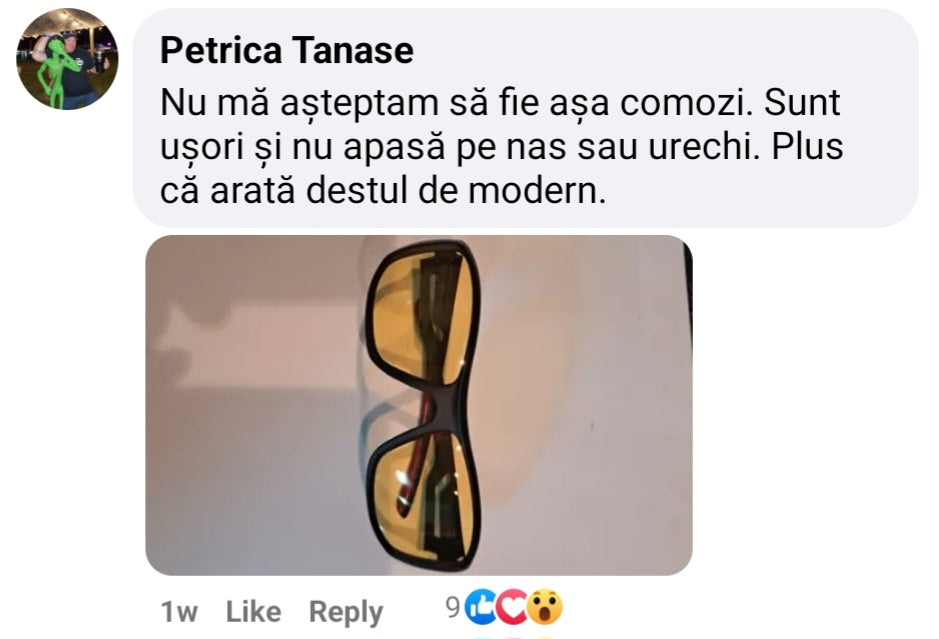
Task: Like Petrica Tanase's comment
Action: [253, 611]
